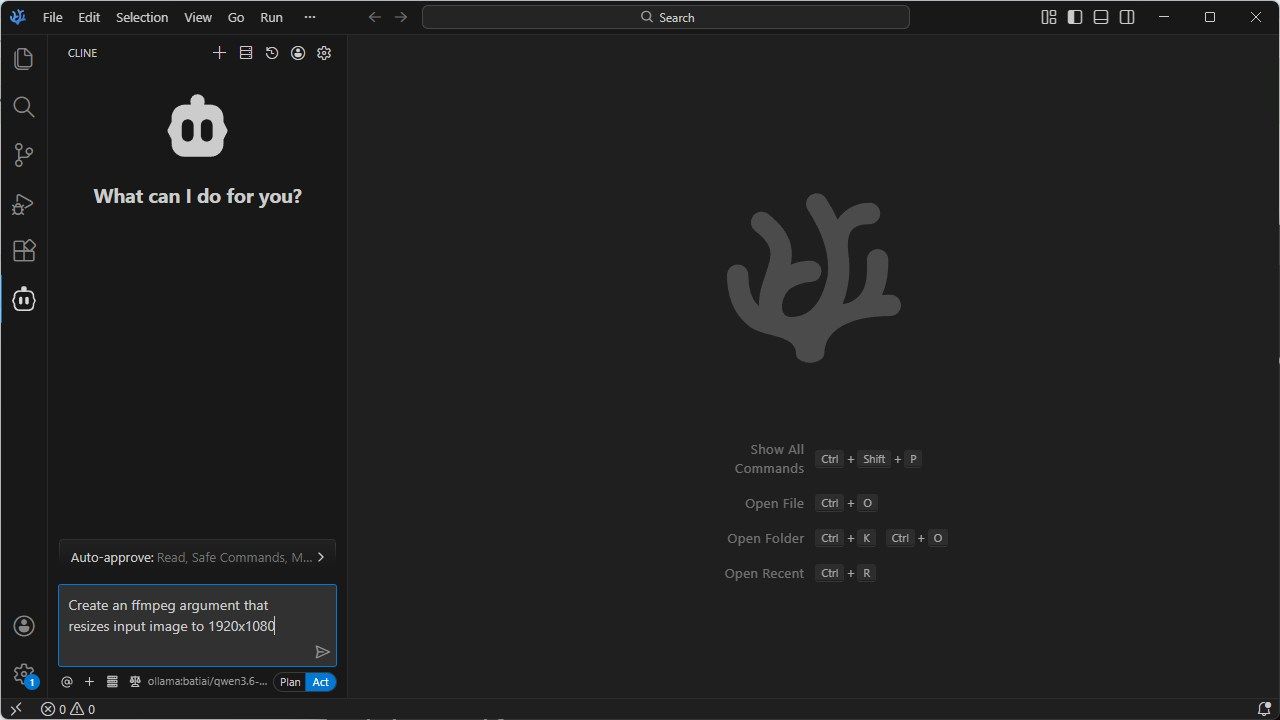Open the Extensions view
This screenshot has width=1280, height=720.
[24, 251]
